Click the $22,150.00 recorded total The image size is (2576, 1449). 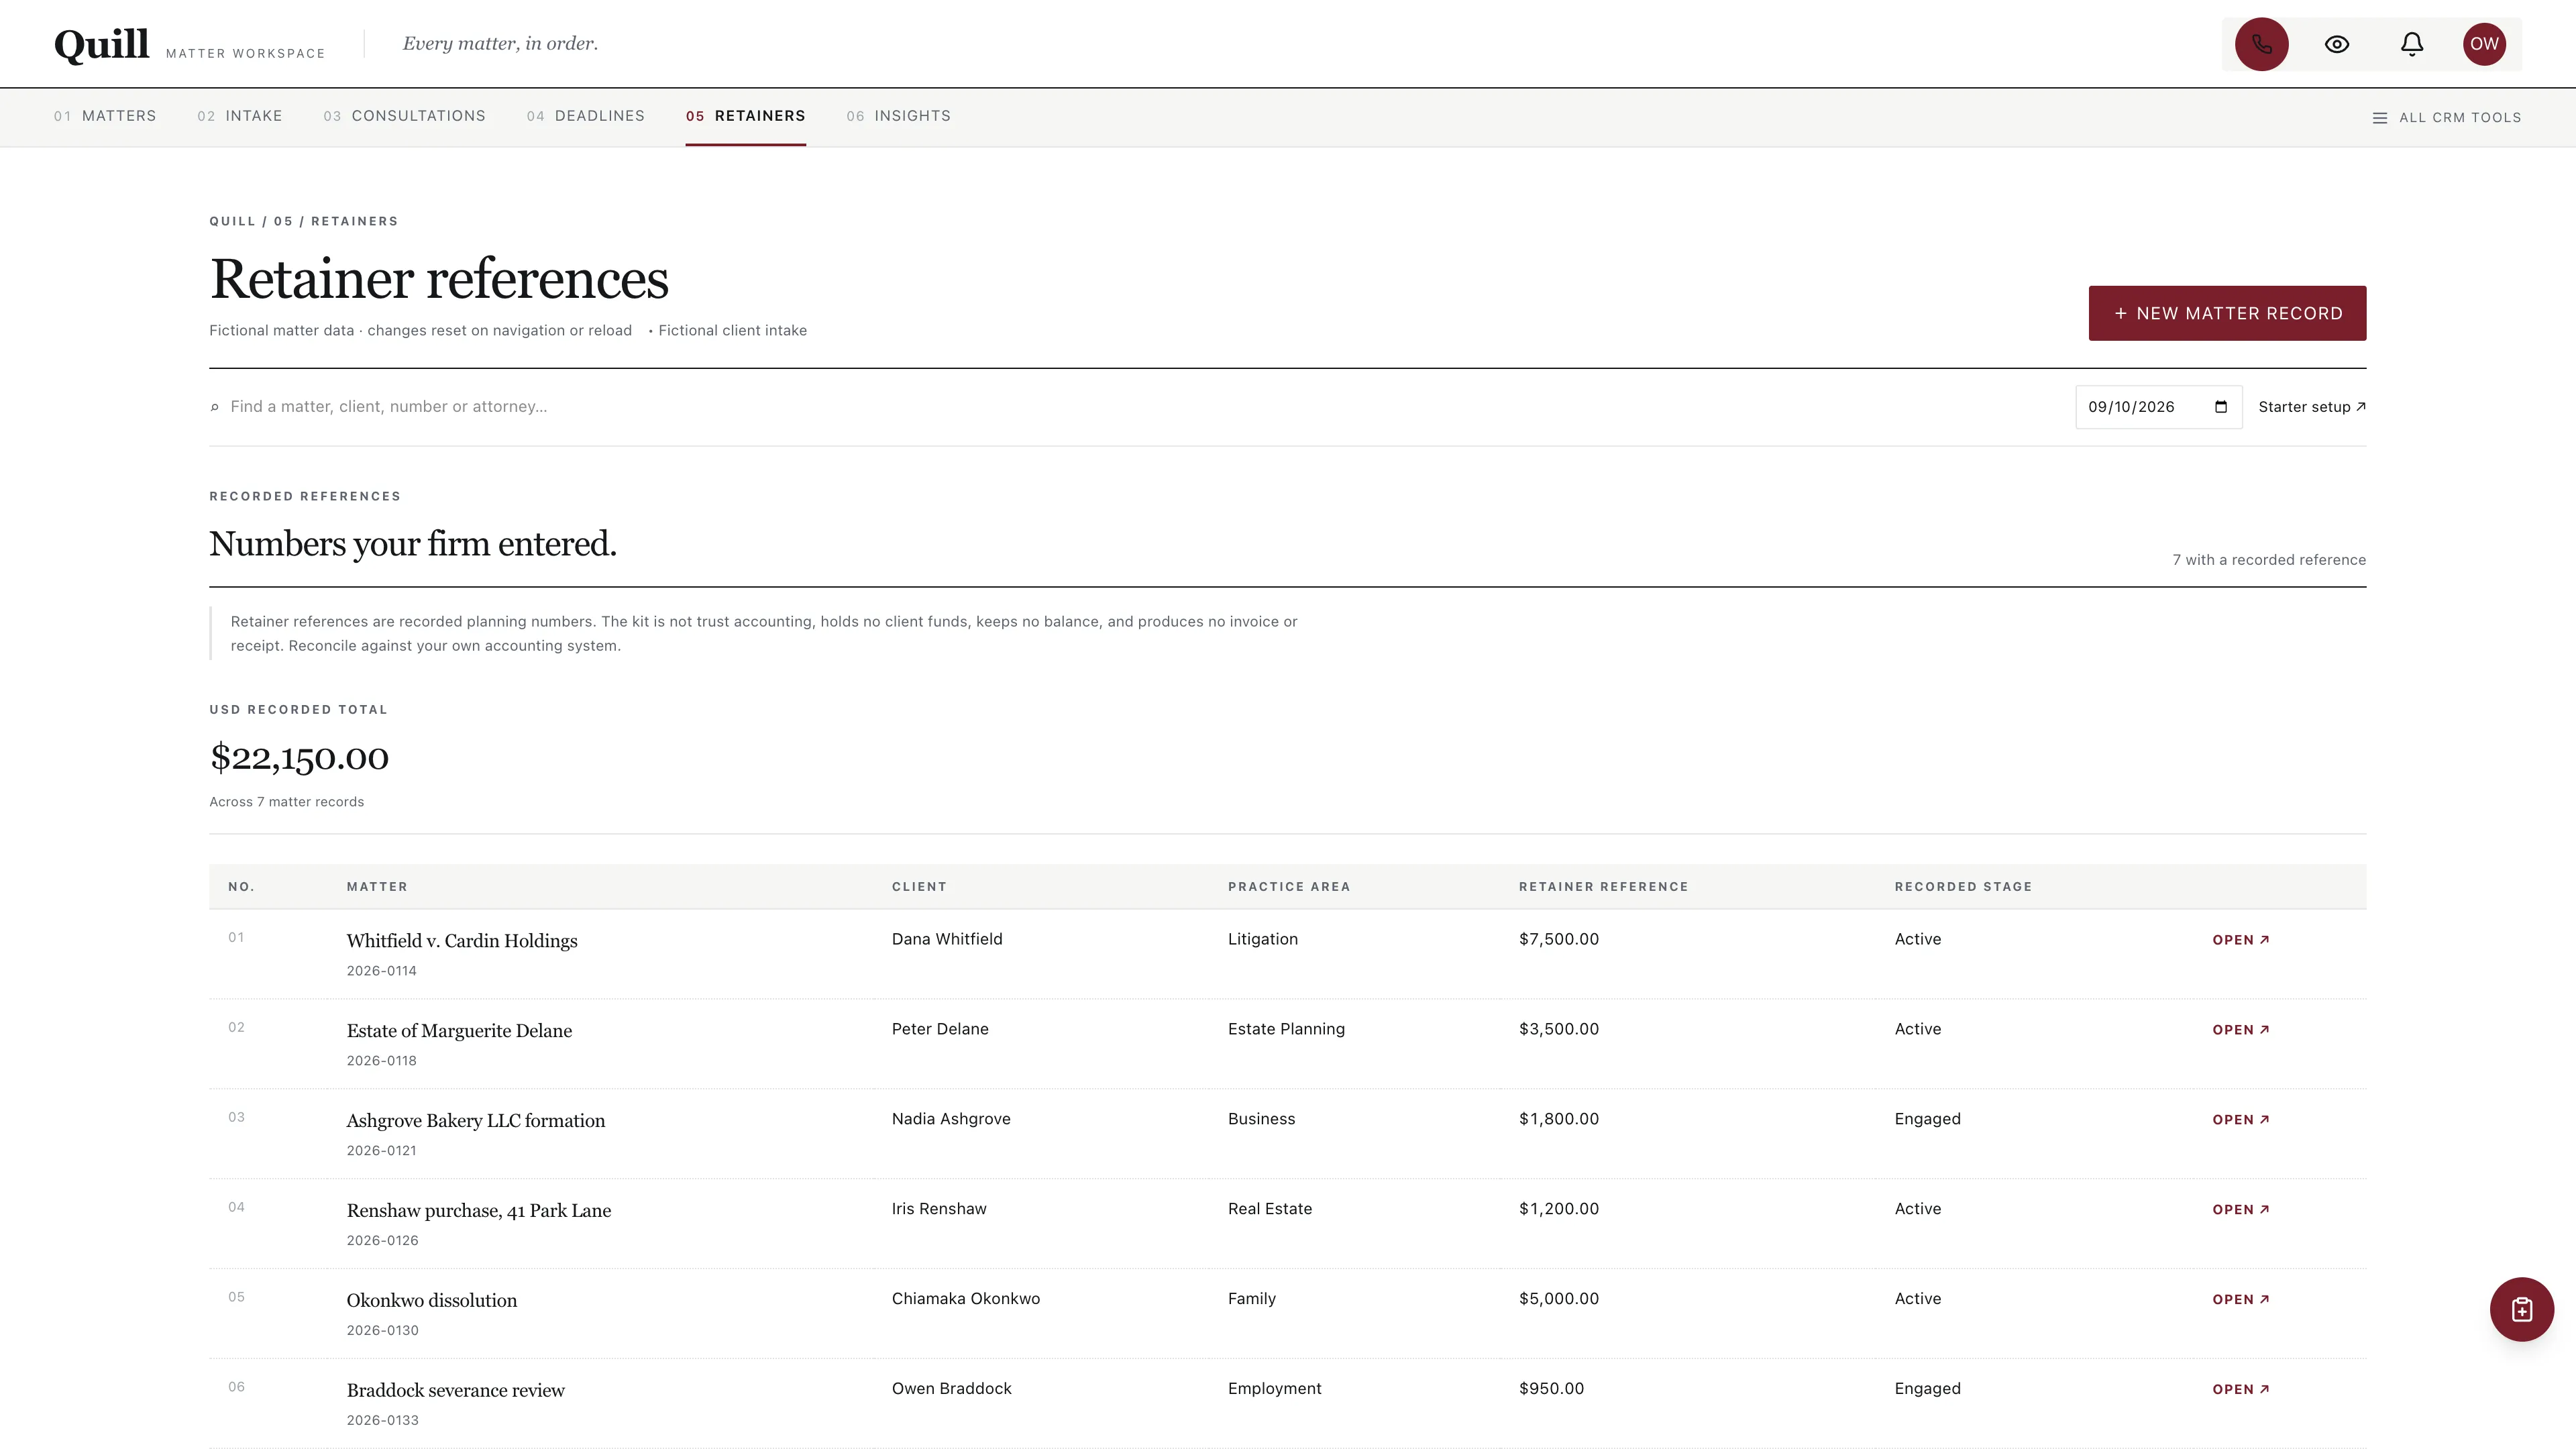pos(299,757)
